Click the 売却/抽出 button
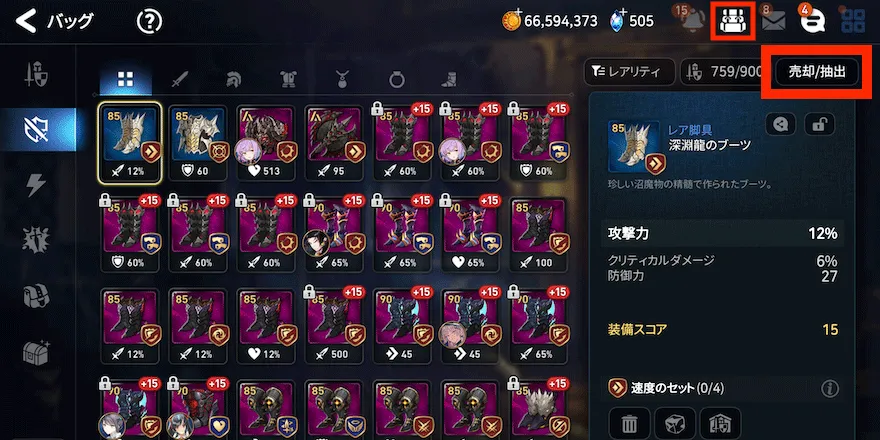The image size is (880, 440). pos(817,72)
